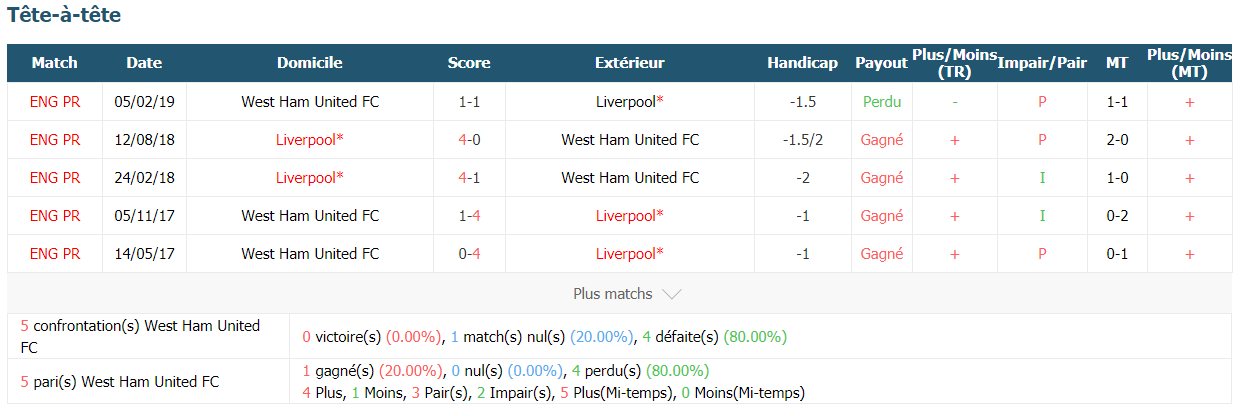Click the Tête-à-tête section heading

64,16
